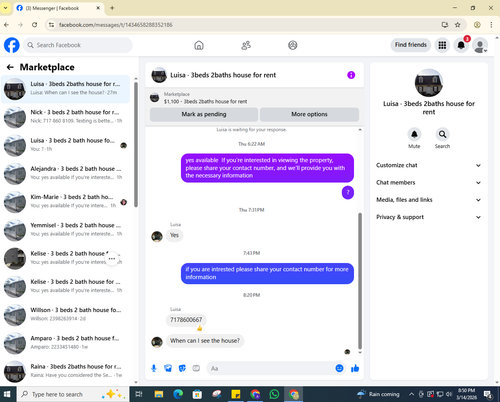Open the taskbar clock and date
The width and height of the screenshot is (500, 402).
(466, 394)
